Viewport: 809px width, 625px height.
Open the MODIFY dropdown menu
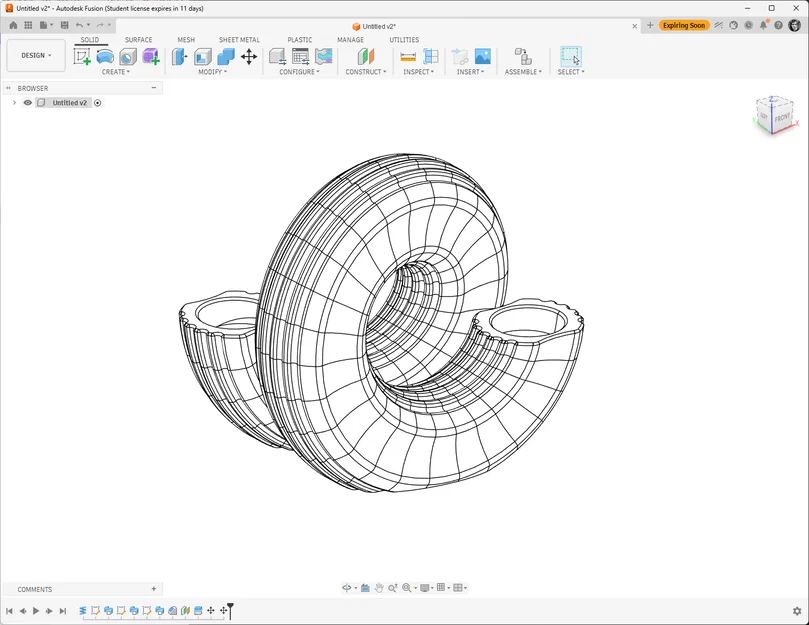tap(213, 72)
